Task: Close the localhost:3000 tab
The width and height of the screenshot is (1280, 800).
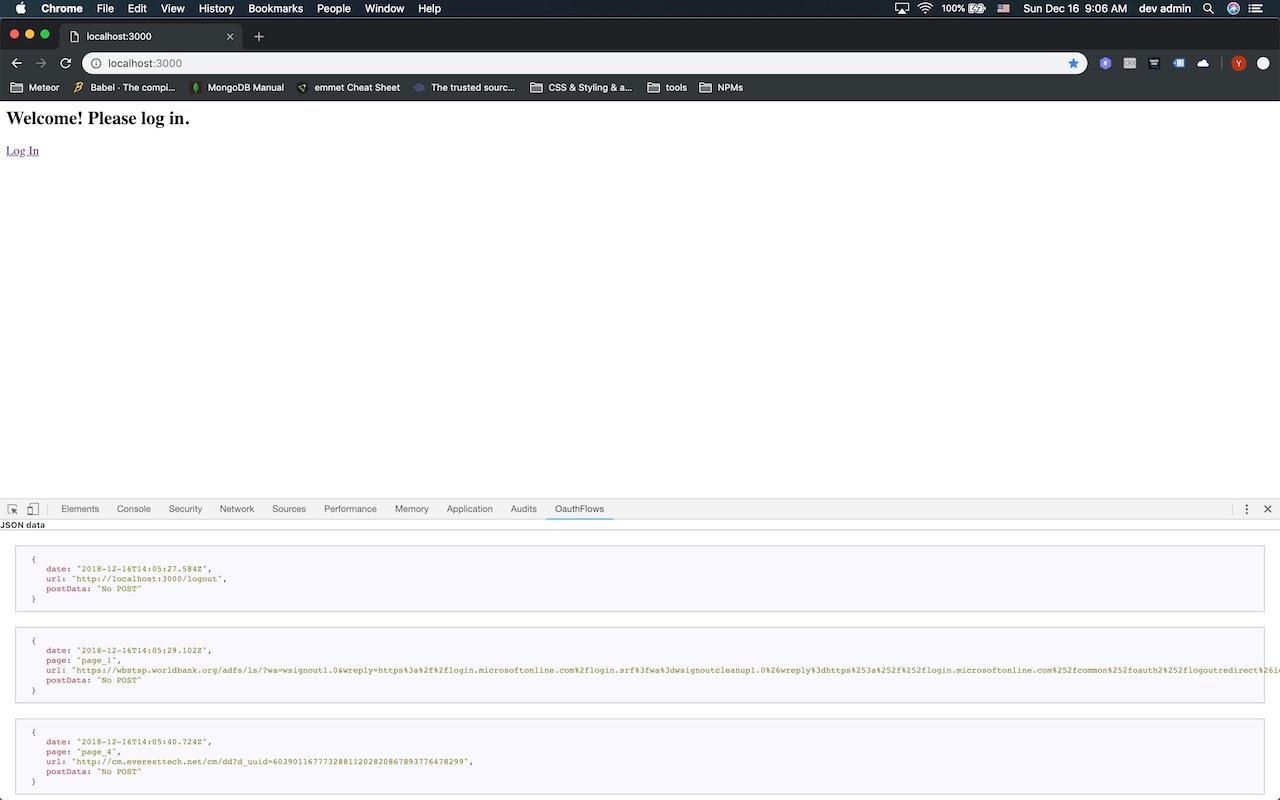Action: (x=230, y=36)
